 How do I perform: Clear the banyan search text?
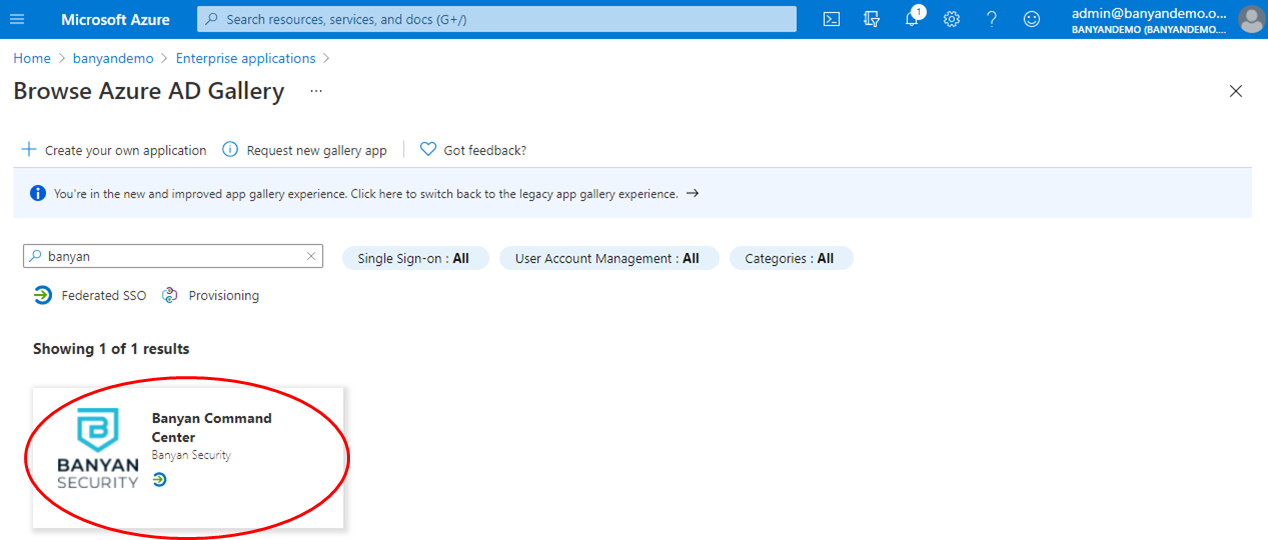click(x=311, y=257)
